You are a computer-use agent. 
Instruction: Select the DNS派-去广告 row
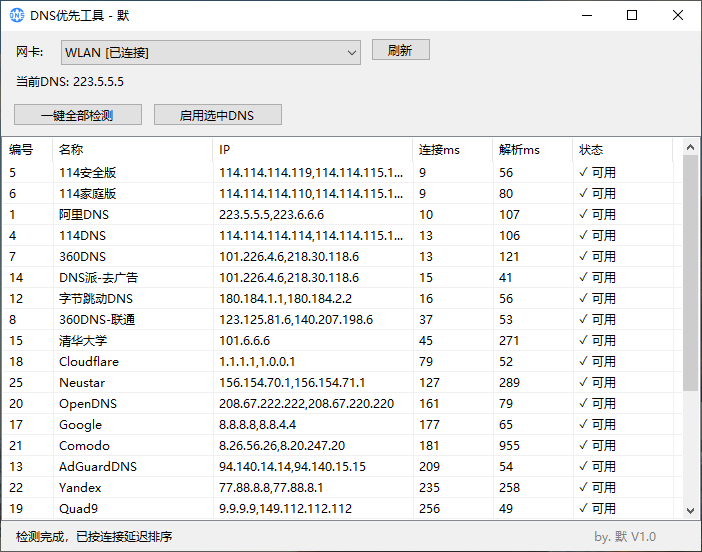[x=342, y=278]
